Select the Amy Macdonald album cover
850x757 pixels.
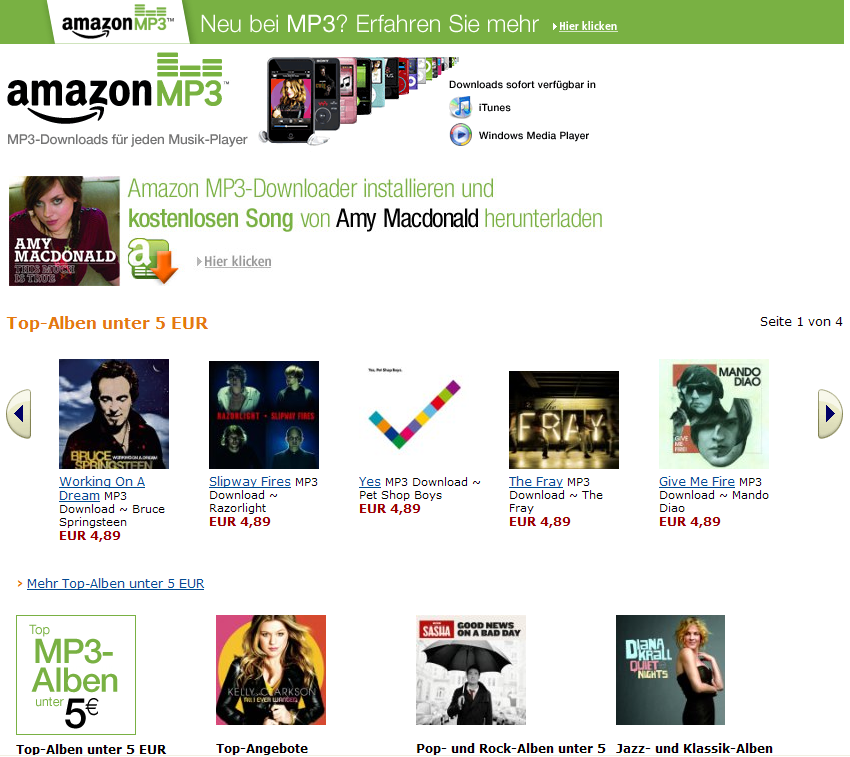pos(64,231)
